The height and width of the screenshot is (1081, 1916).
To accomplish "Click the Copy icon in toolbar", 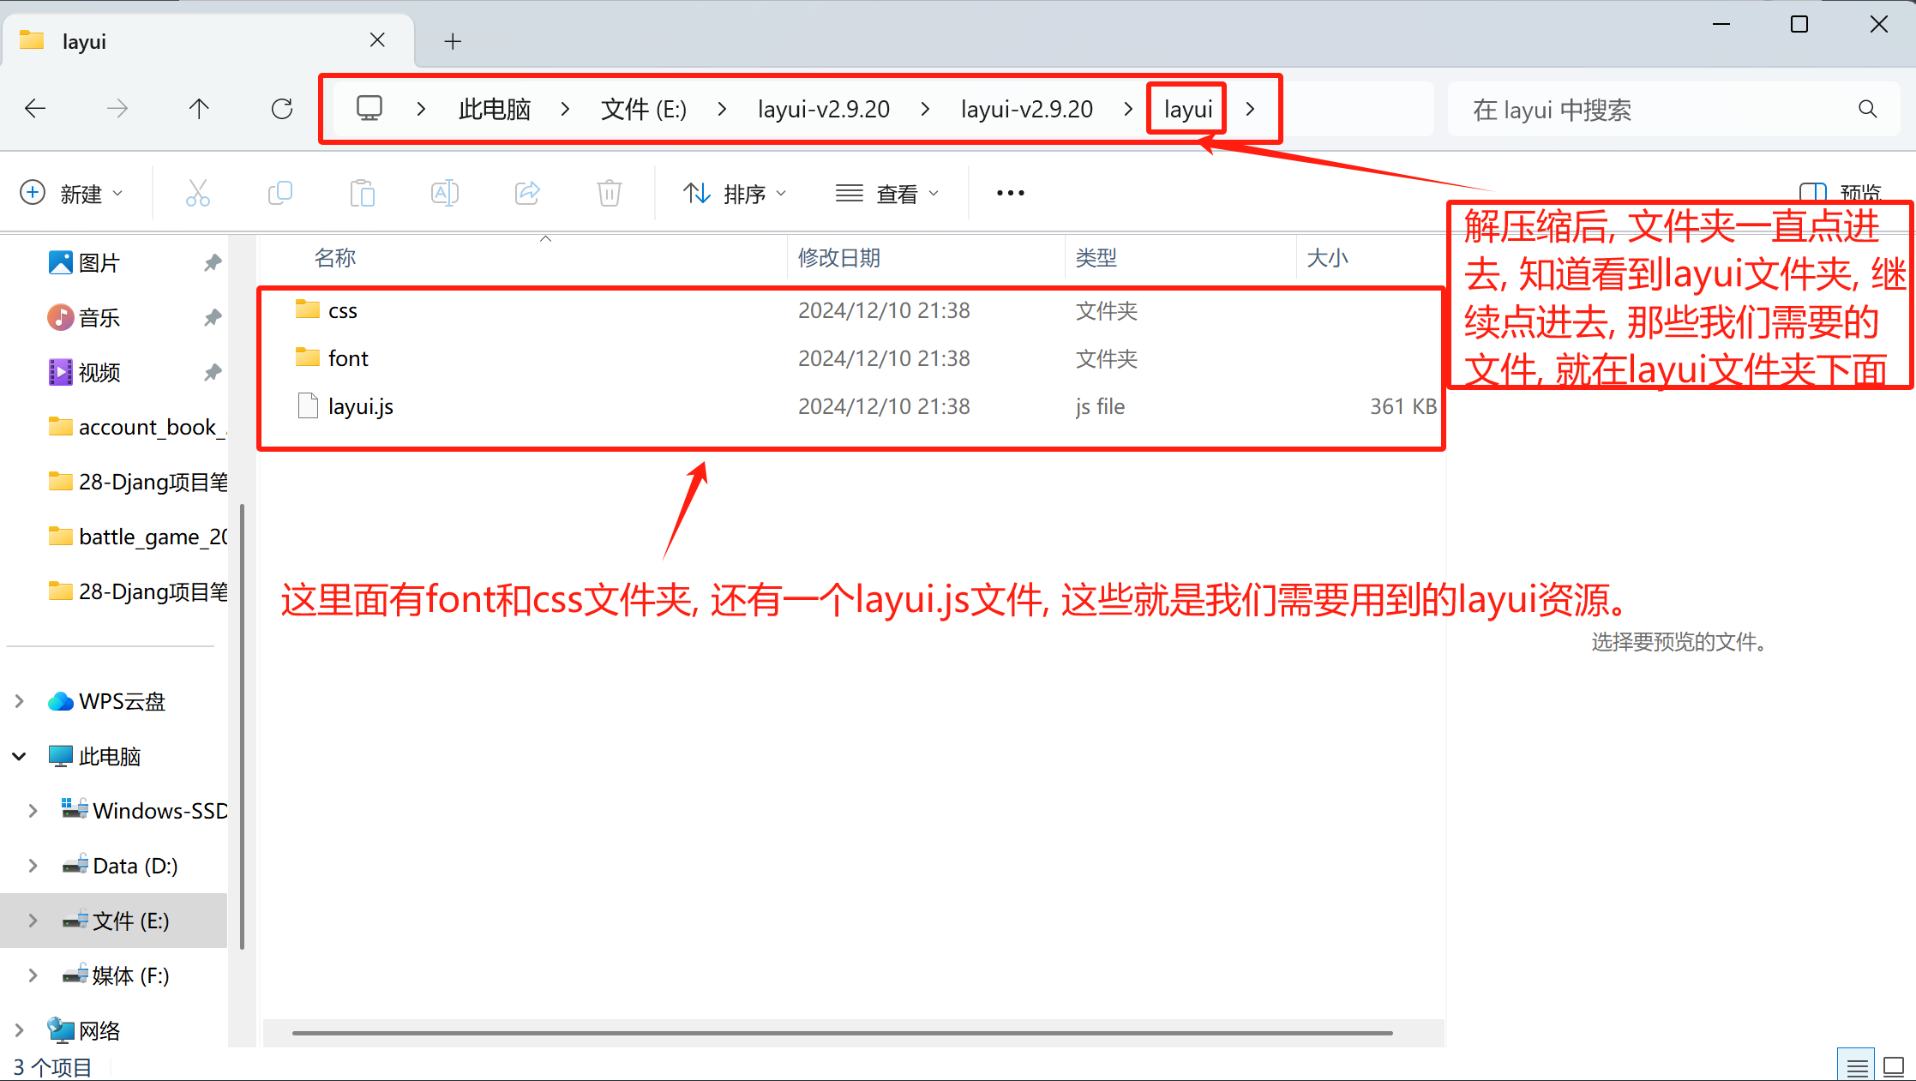I will click(280, 193).
